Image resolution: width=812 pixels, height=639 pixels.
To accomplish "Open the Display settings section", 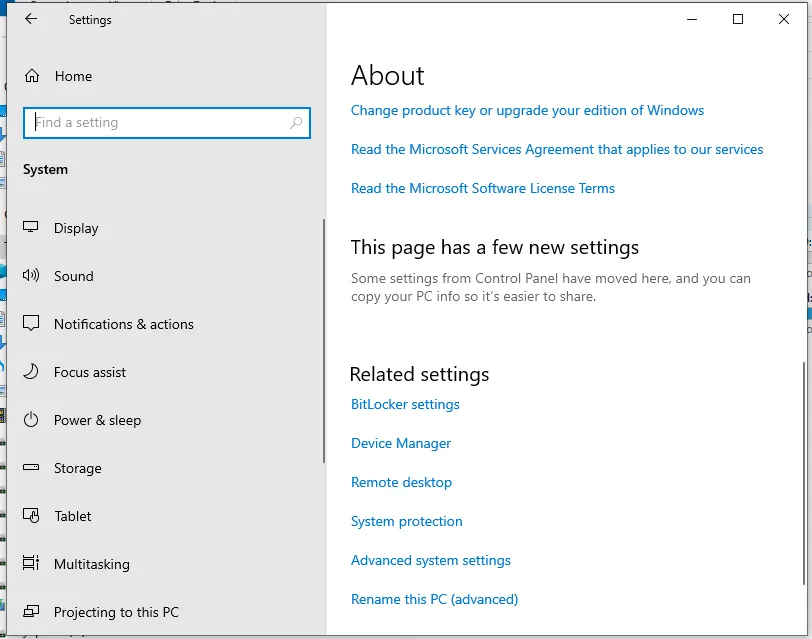I will coord(76,228).
